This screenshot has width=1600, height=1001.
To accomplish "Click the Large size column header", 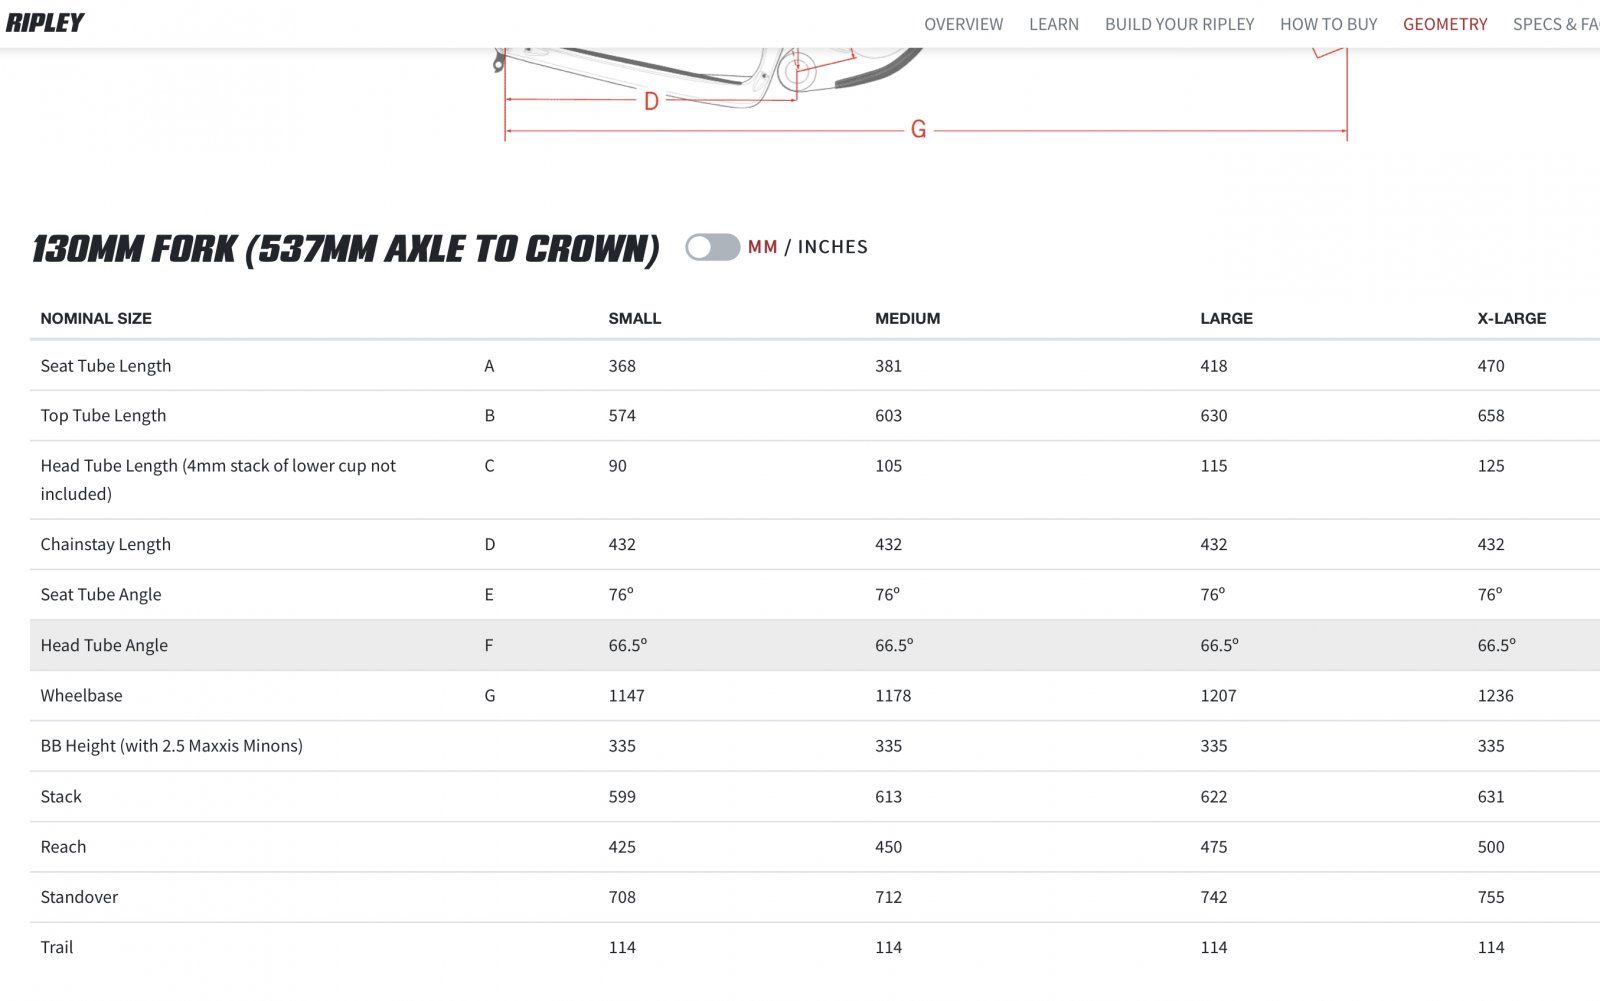I will pos(1226,318).
